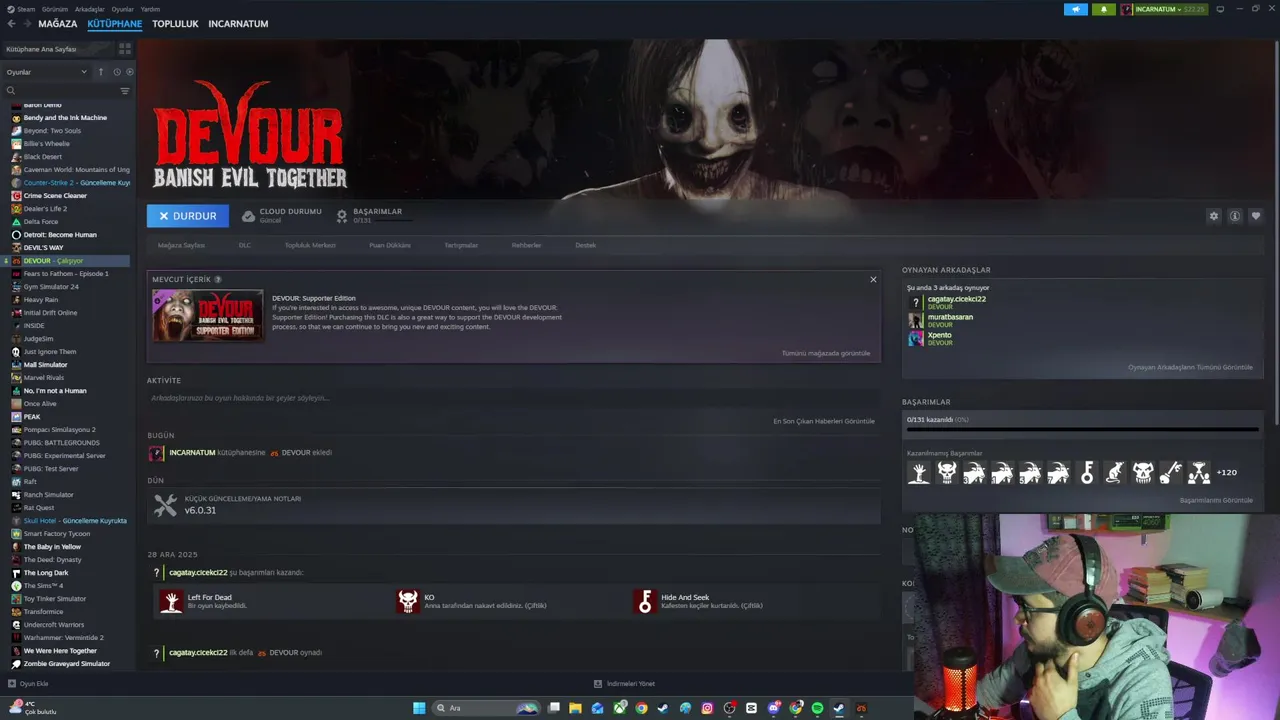Screen dimensions: 1280x720
Task: Open Destek tab
Action: point(585,245)
